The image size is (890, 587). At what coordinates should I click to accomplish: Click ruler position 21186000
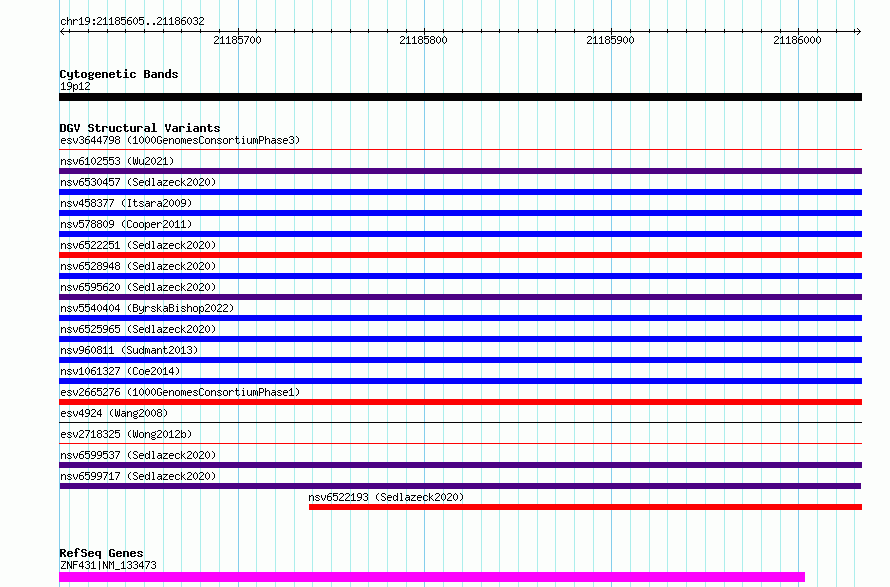point(797,40)
